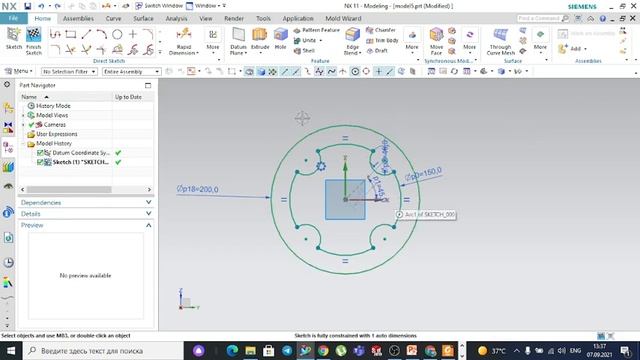Open the Window dropdown in title bar

206,6
